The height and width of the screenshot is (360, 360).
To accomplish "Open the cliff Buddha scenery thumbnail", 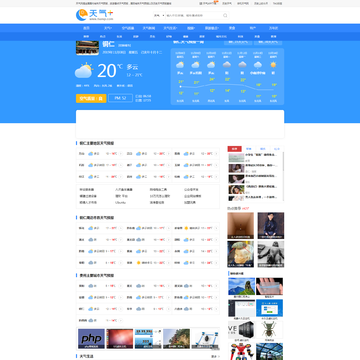I will 176,339.
